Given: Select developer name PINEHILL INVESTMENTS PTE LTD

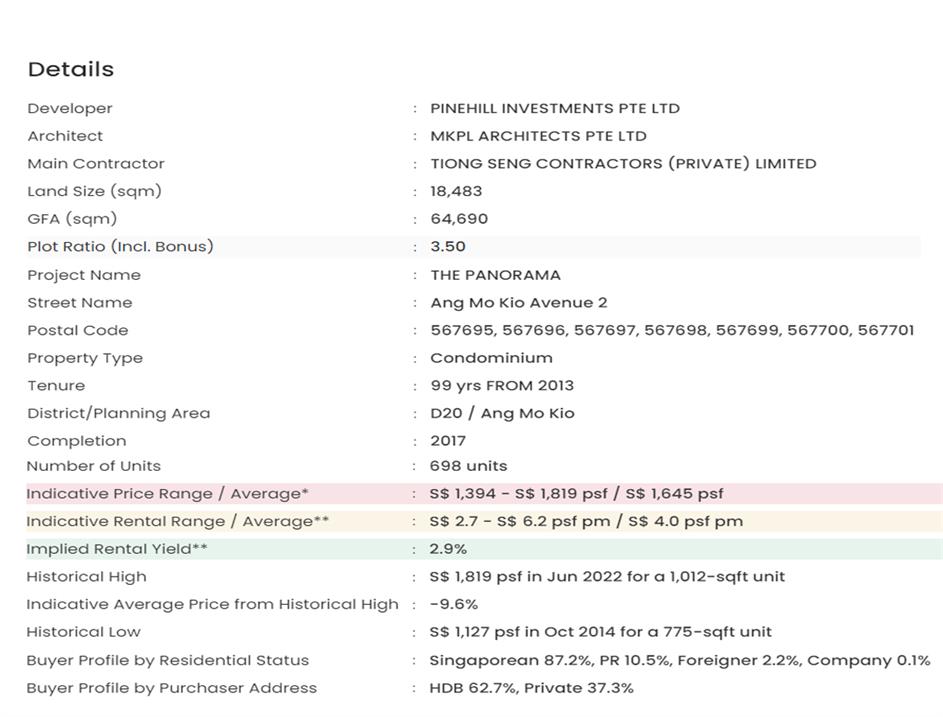Looking at the screenshot, I should pyautogui.click(x=554, y=108).
